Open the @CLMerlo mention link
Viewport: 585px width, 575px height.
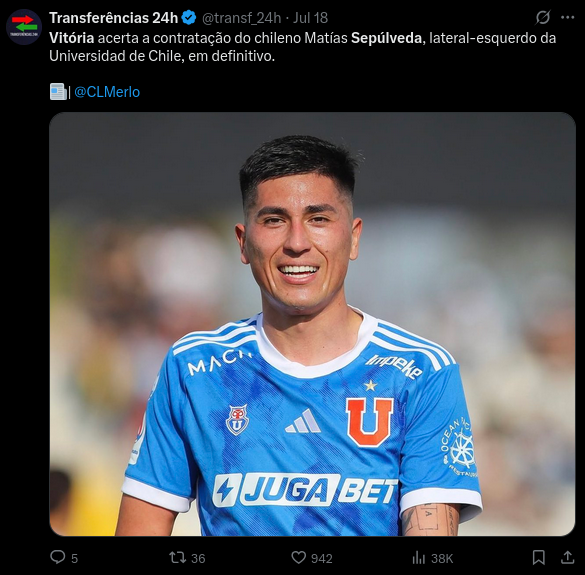(107, 92)
